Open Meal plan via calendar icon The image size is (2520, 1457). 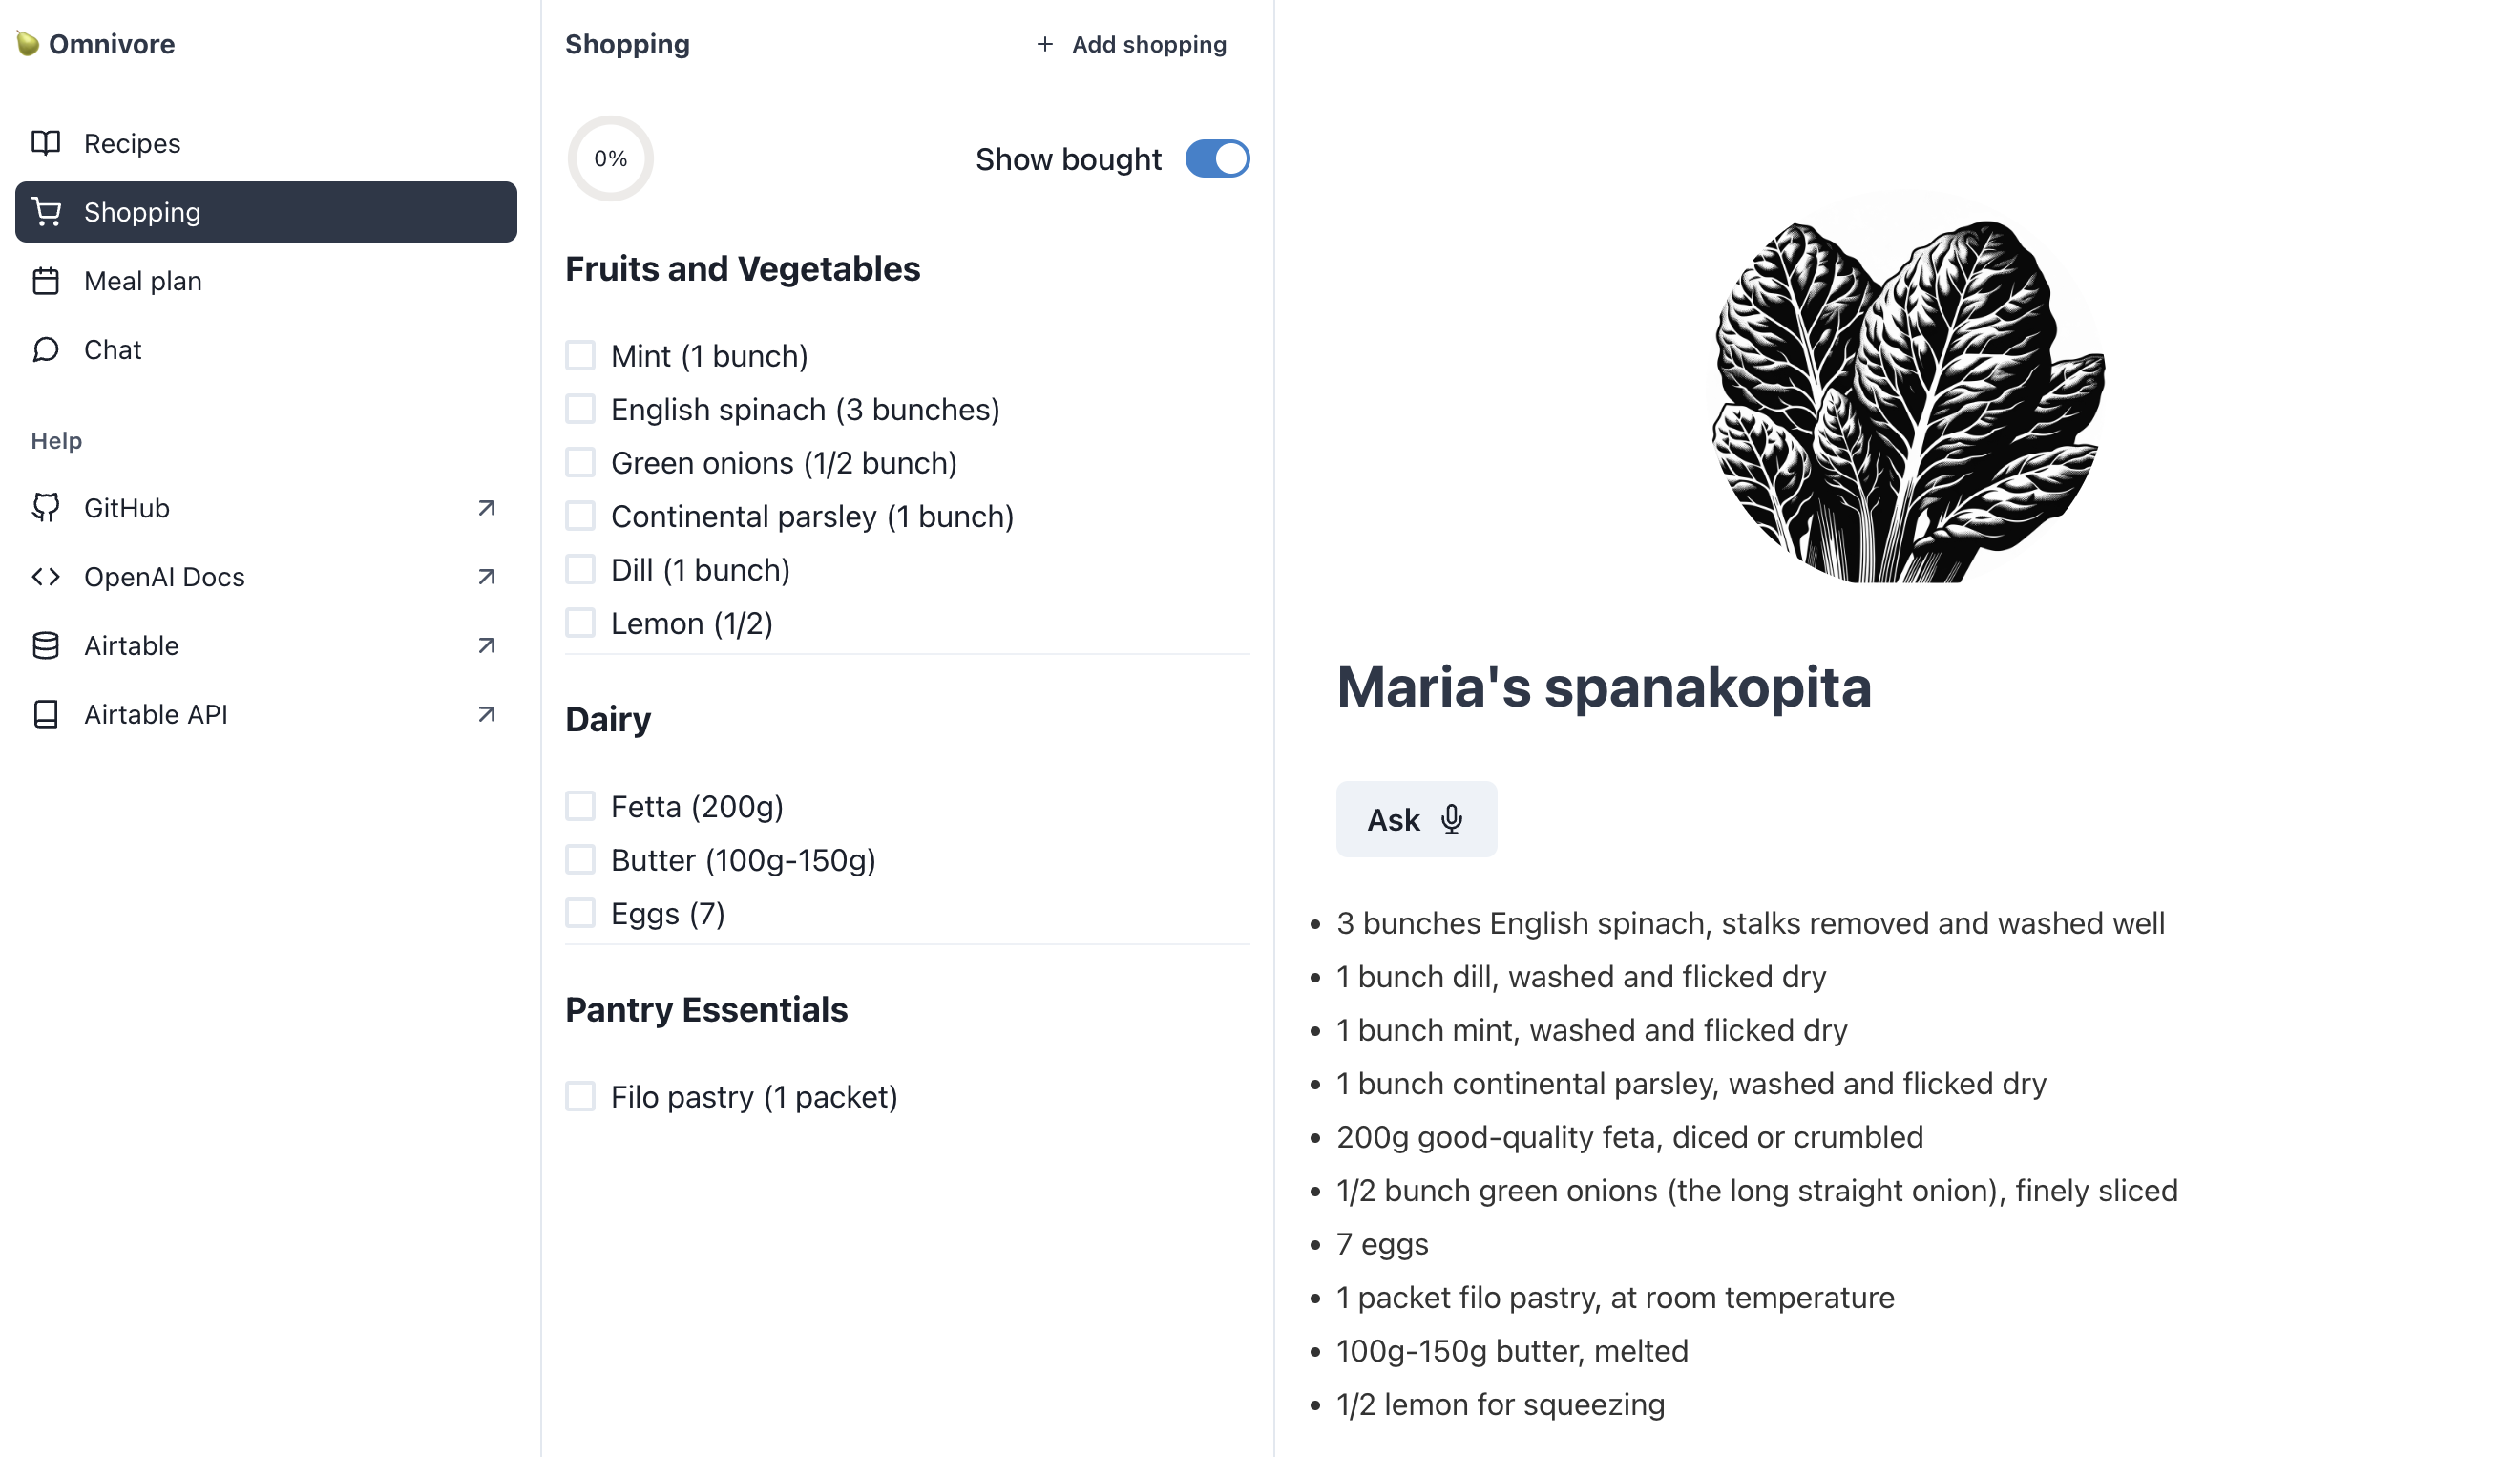[x=46, y=281]
